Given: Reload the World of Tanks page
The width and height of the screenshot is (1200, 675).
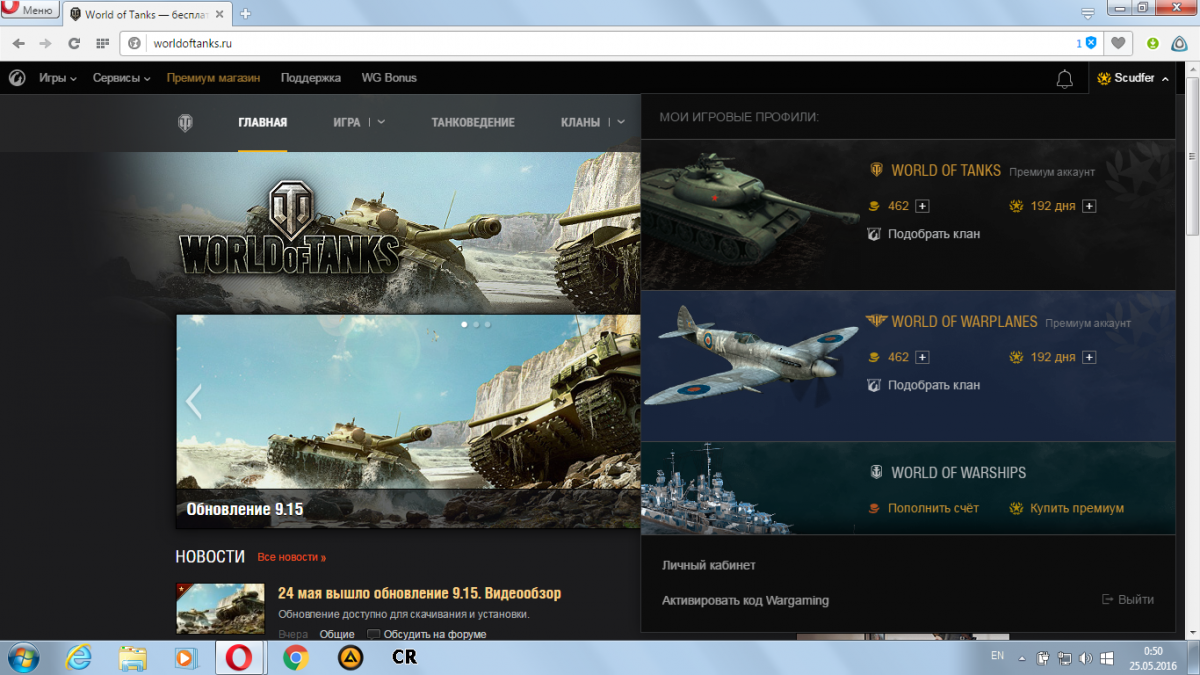Looking at the screenshot, I should pyautogui.click(x=74, y=44).
